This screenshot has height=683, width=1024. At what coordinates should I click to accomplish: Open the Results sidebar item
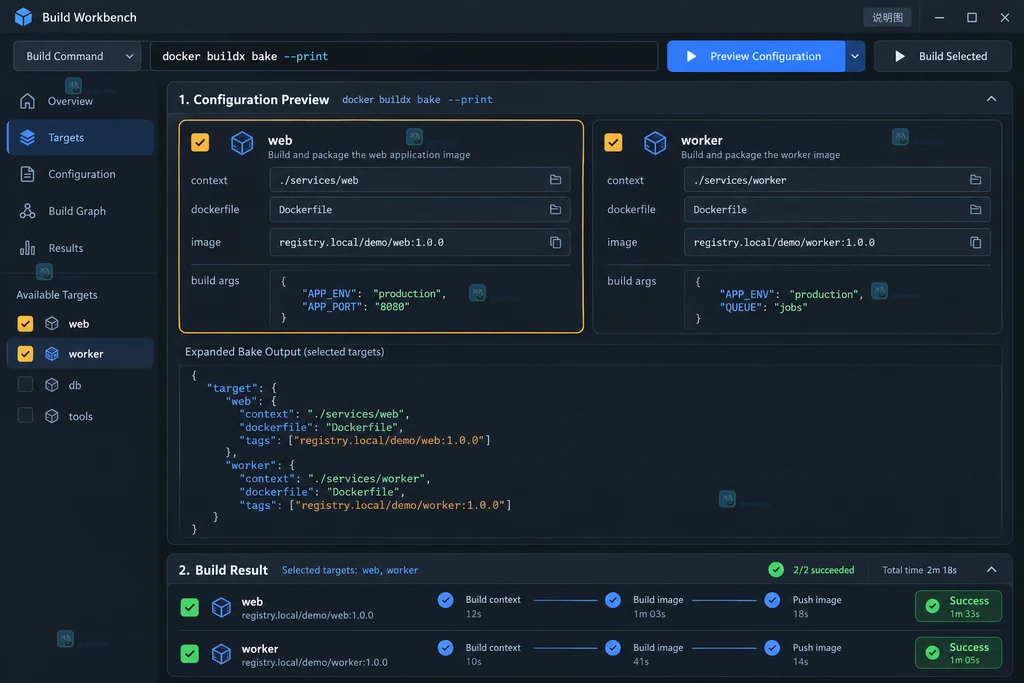pos(80,248)
